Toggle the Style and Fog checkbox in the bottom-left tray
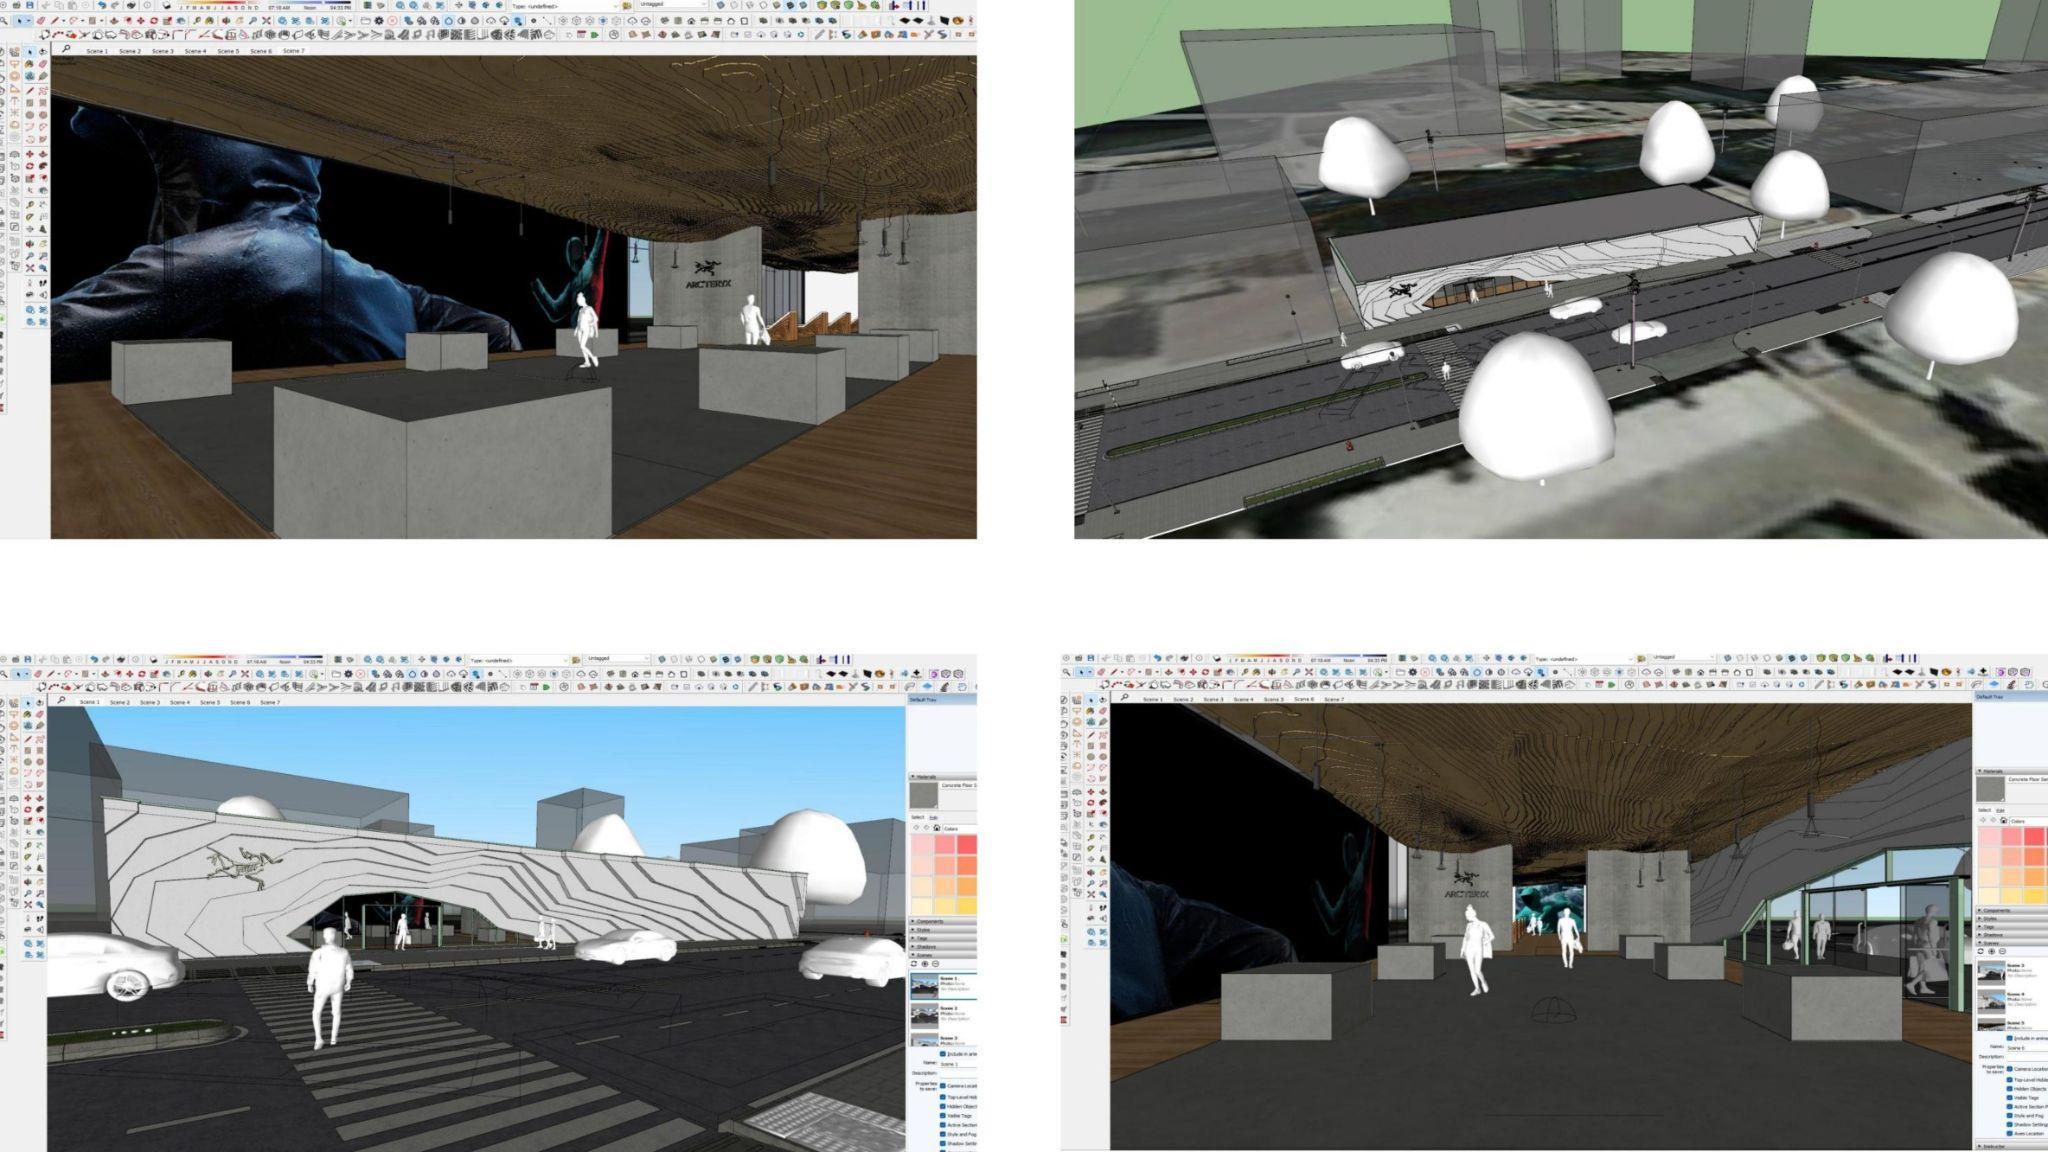The width and height of the screenshot is (2048, 1152). 942,1135
